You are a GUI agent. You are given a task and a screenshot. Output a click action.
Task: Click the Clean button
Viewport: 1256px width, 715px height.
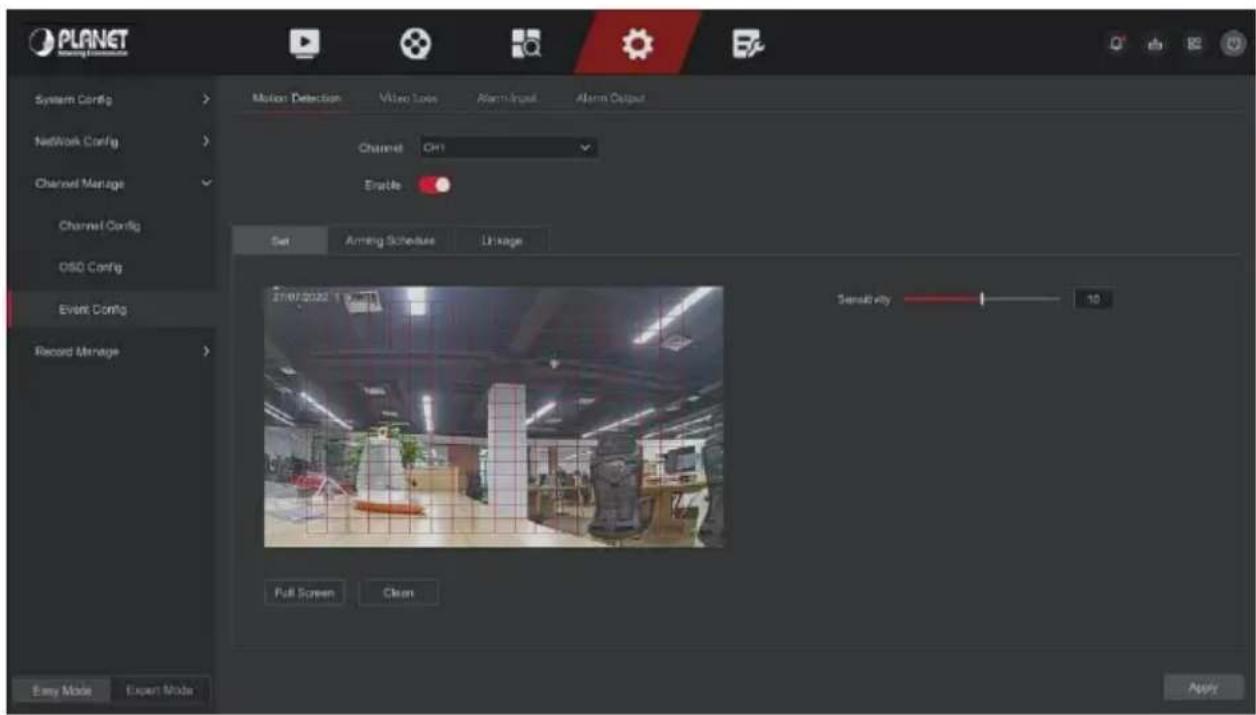click(x=398, y=592)
